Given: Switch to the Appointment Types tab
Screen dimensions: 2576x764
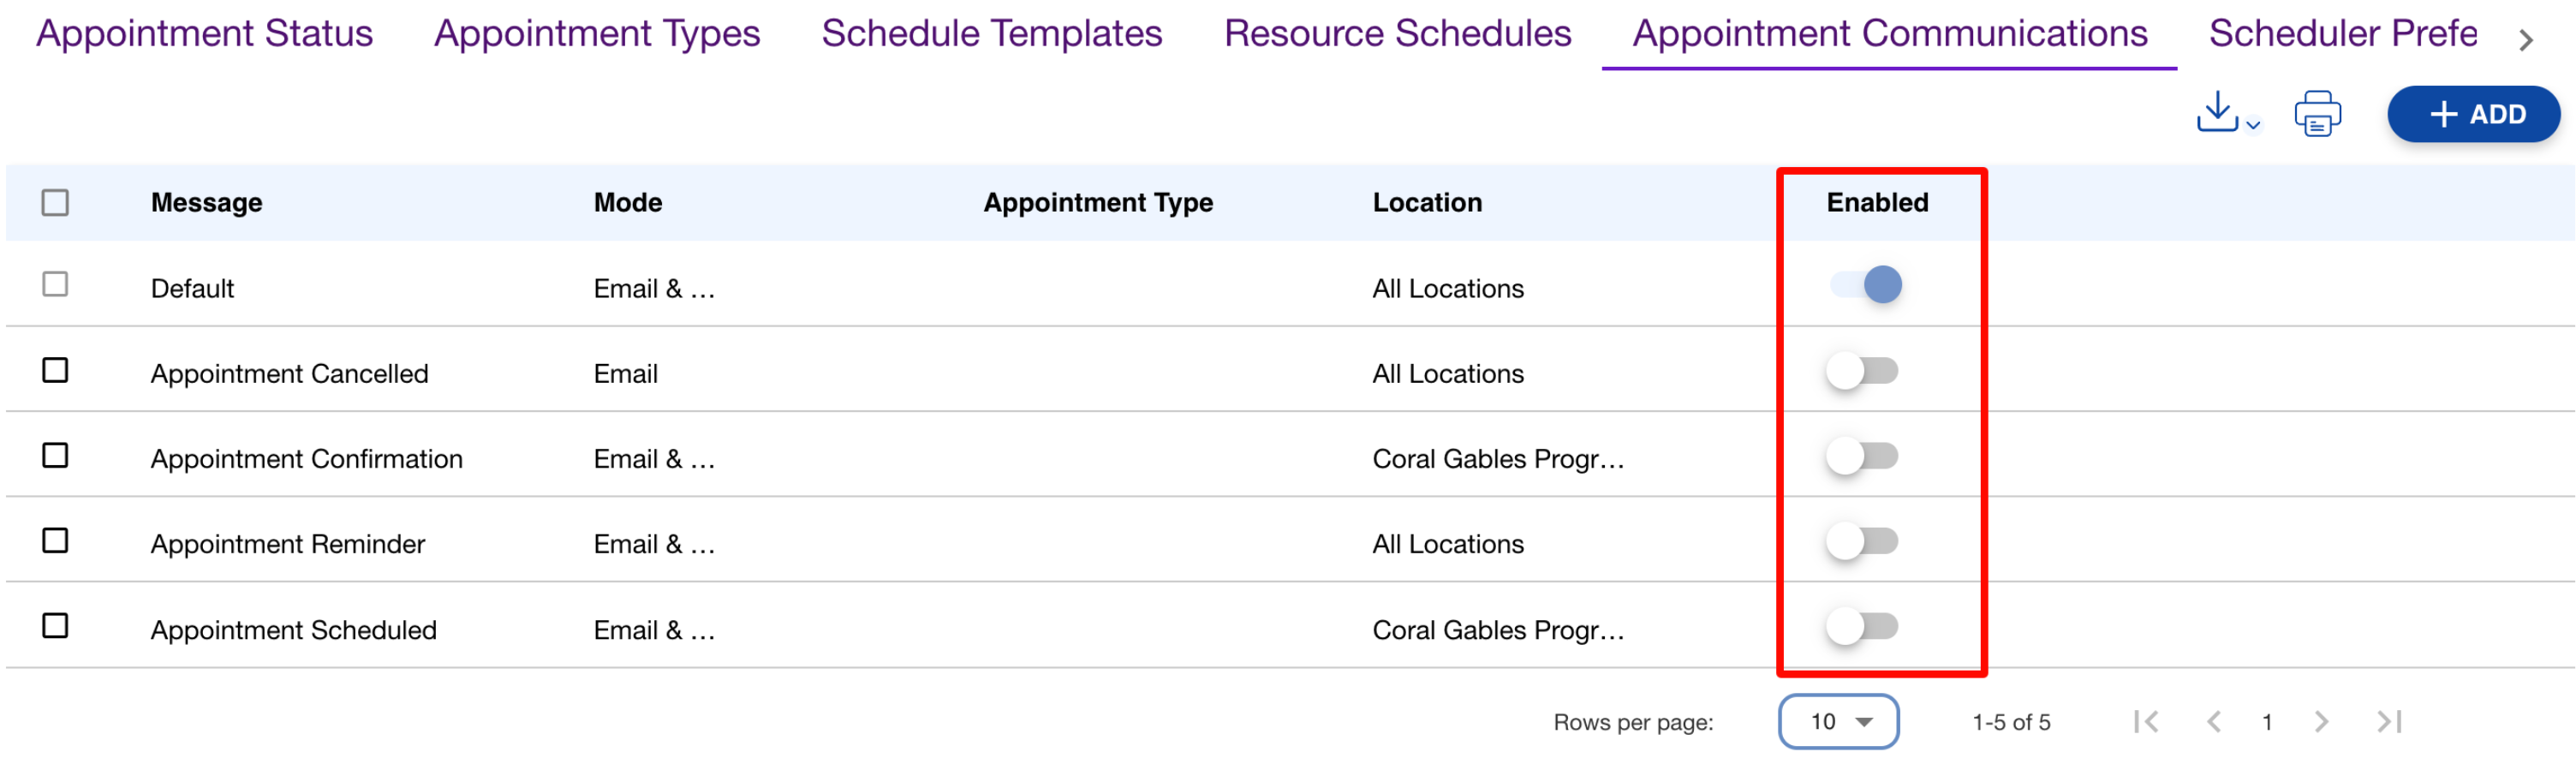Looking at the screenshot, I should (x=597, y=34).
